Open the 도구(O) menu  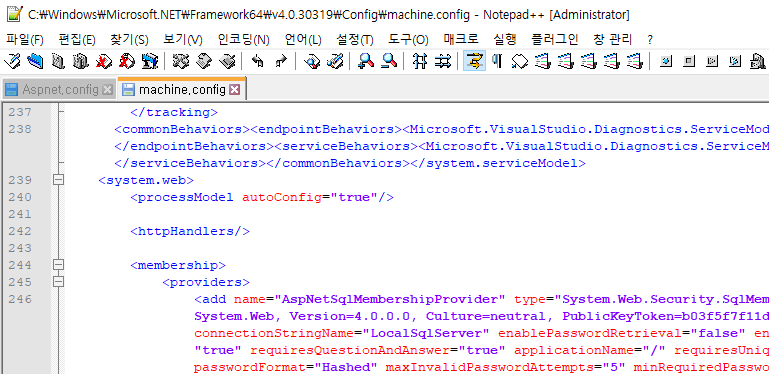[x=408, y=40]
